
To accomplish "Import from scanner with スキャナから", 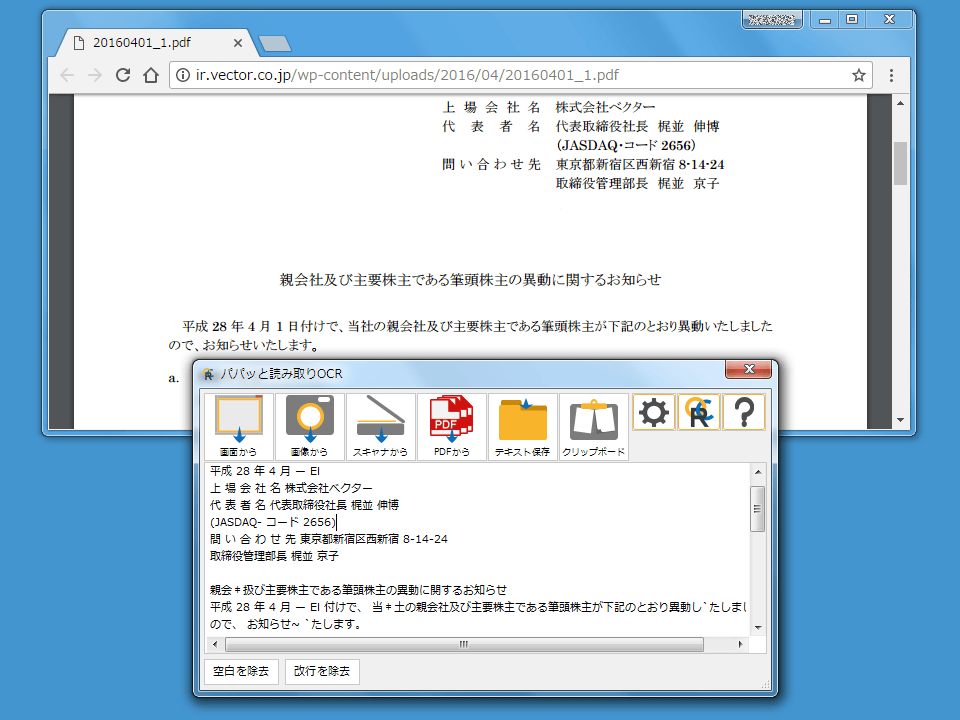I will click(x=381, y=427).
